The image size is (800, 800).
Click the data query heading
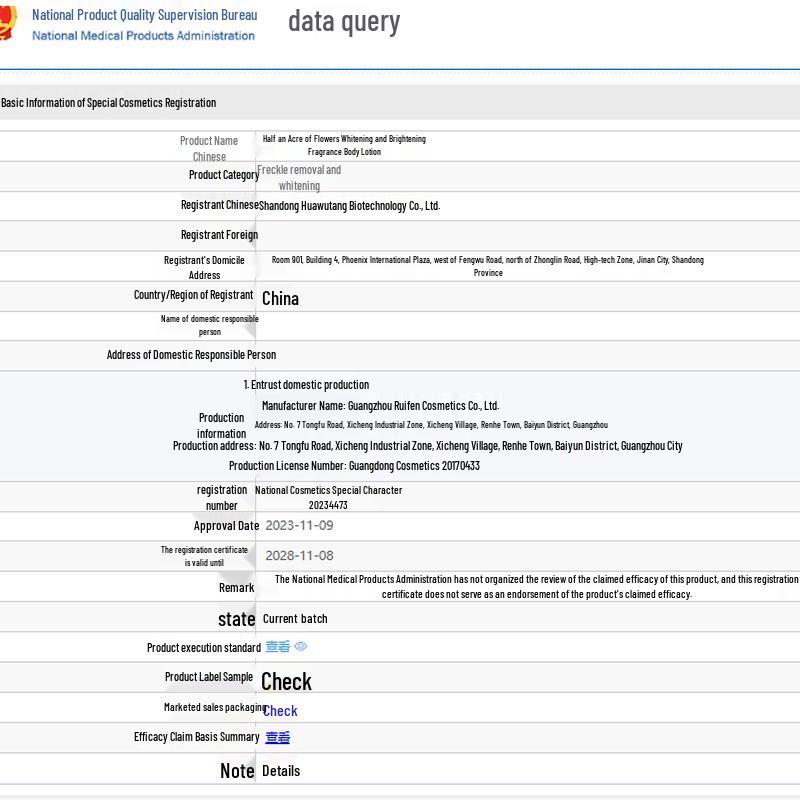coord(343,21)
